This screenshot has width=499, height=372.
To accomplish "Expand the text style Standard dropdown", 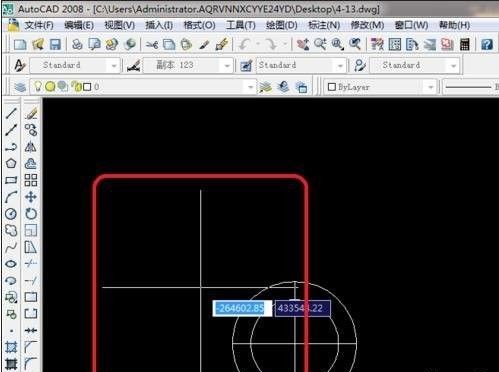I will click(114, 65).
